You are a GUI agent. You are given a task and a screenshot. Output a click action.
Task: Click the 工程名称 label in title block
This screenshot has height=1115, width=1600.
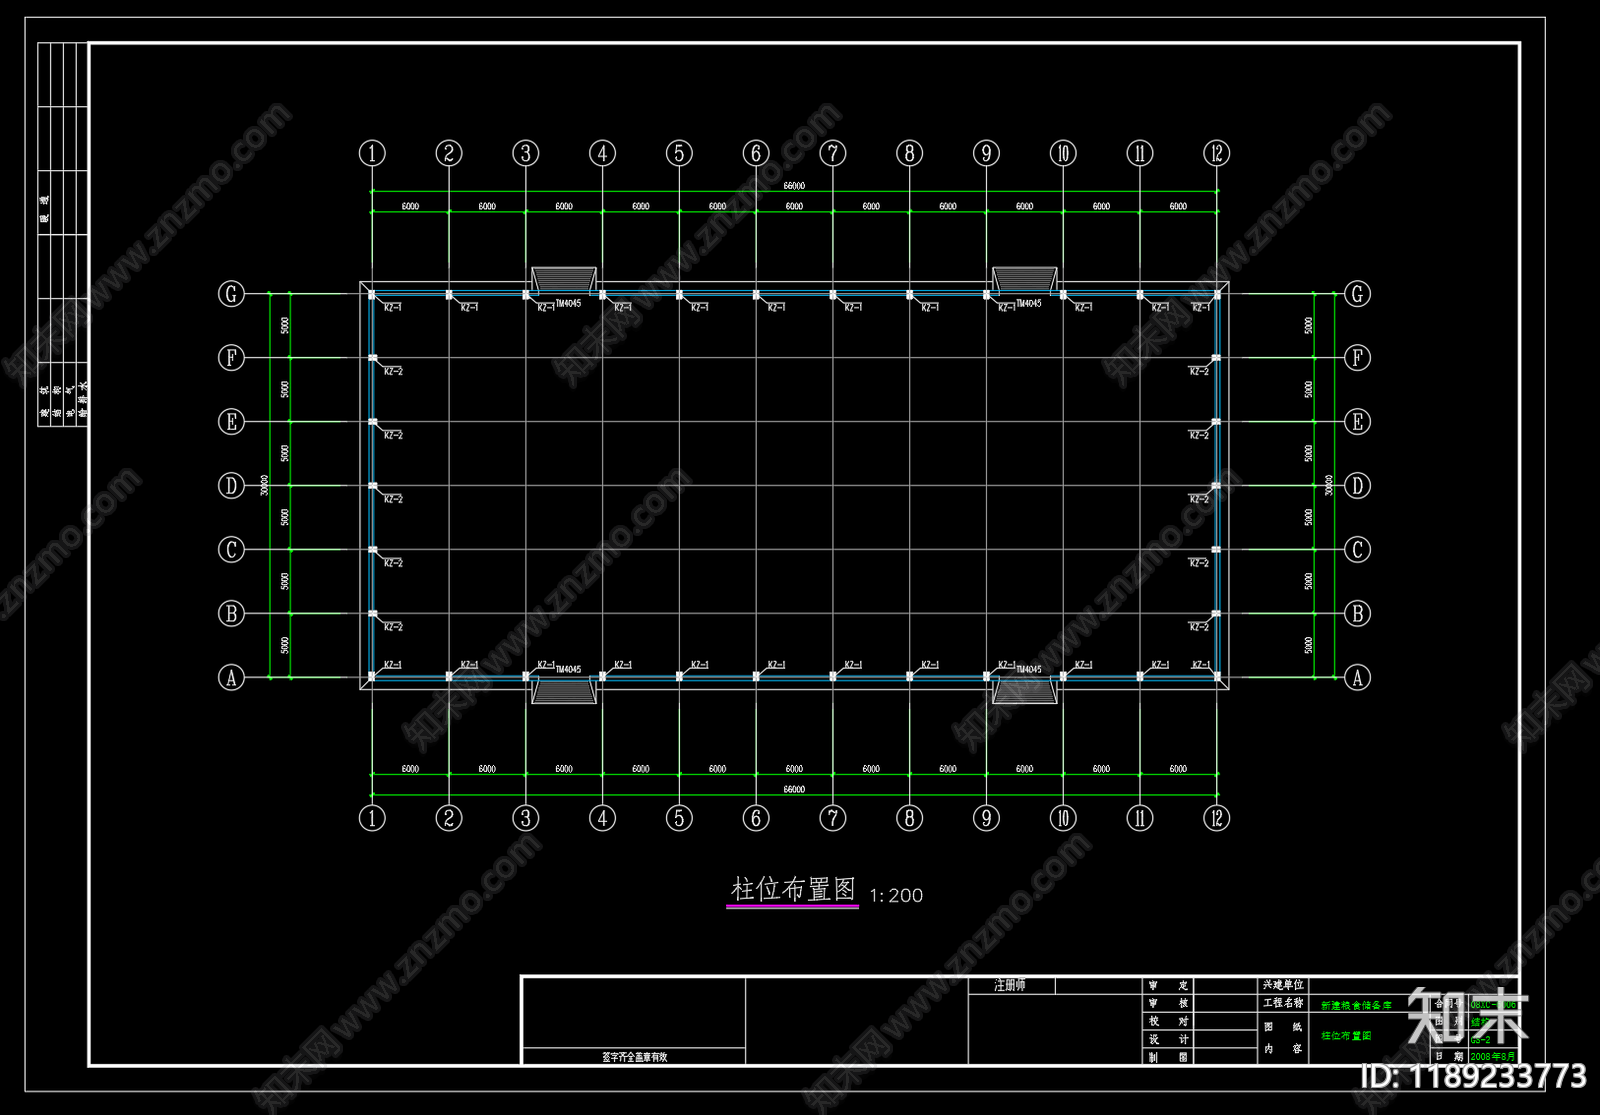click(x=1283, y=1003)
